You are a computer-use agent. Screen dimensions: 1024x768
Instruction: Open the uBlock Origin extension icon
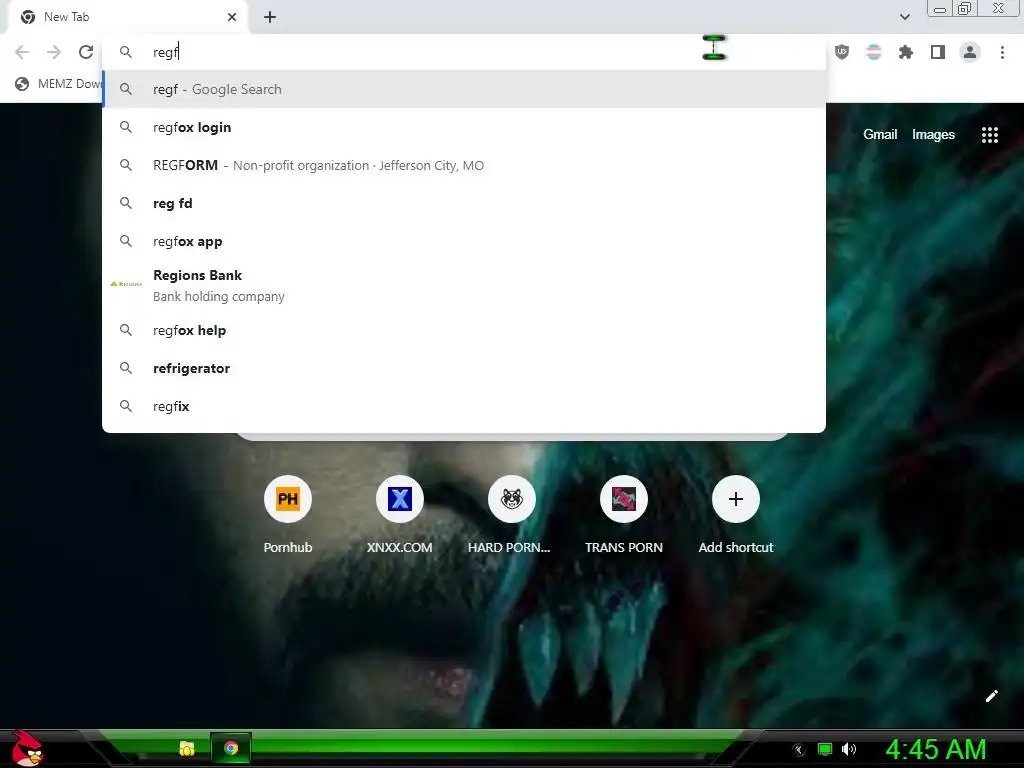pos(842,52)
